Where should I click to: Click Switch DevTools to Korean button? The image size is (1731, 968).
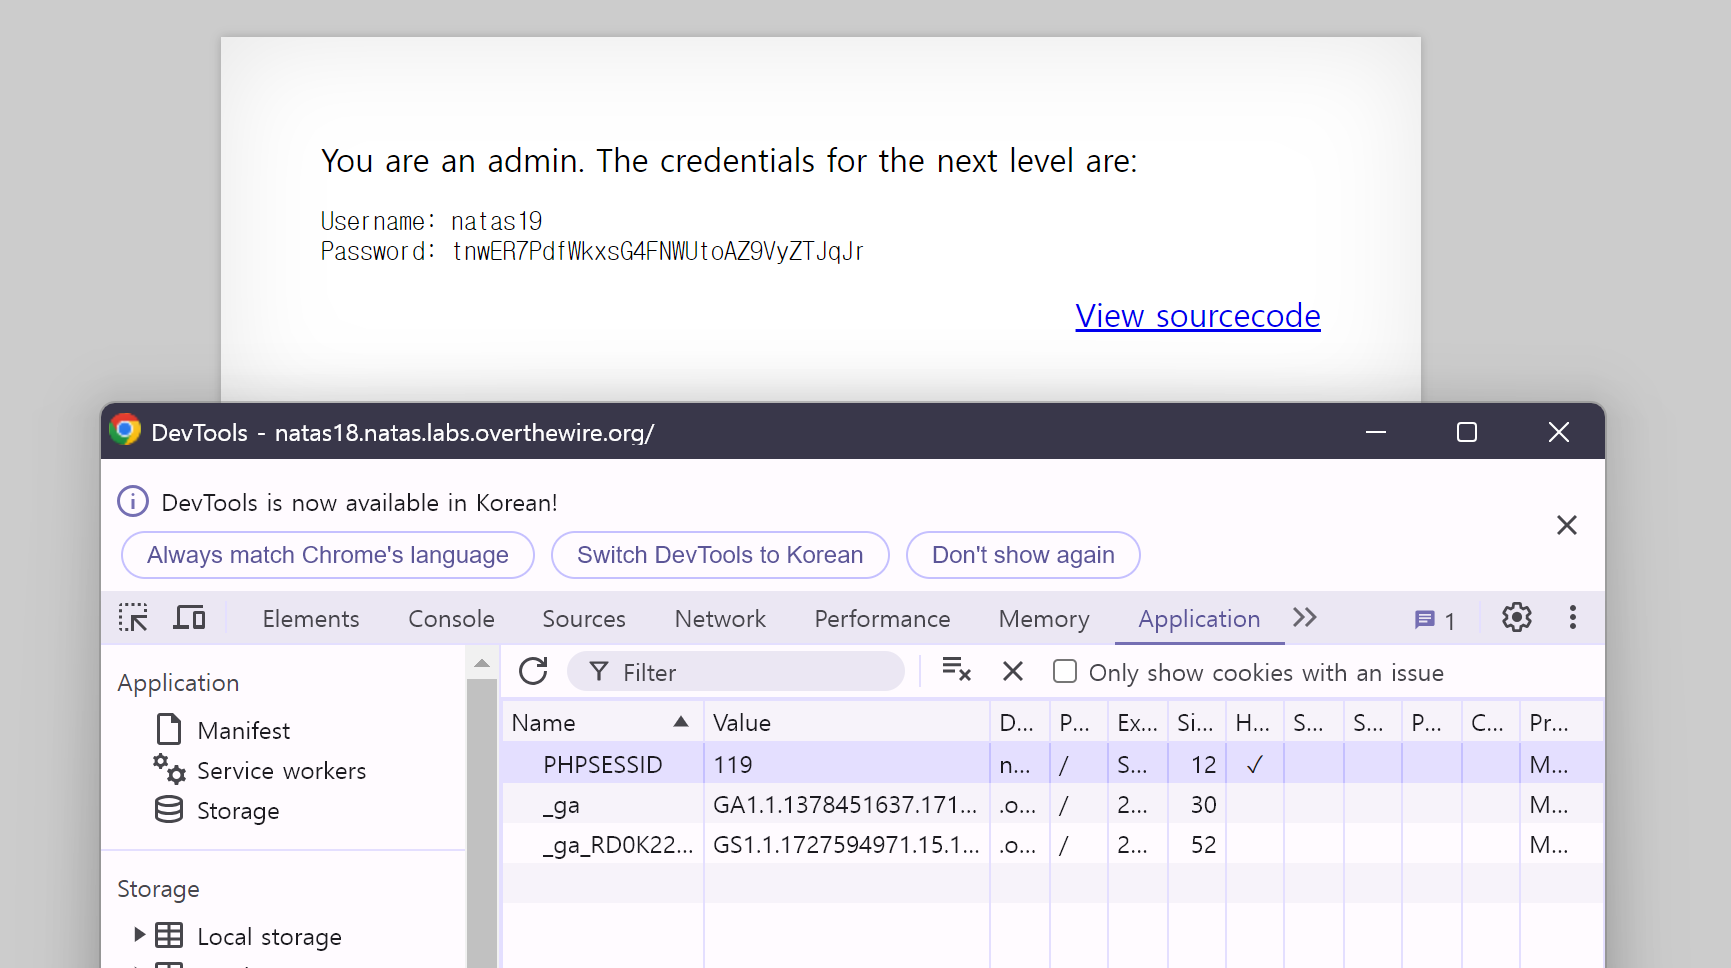pos(720,555)
